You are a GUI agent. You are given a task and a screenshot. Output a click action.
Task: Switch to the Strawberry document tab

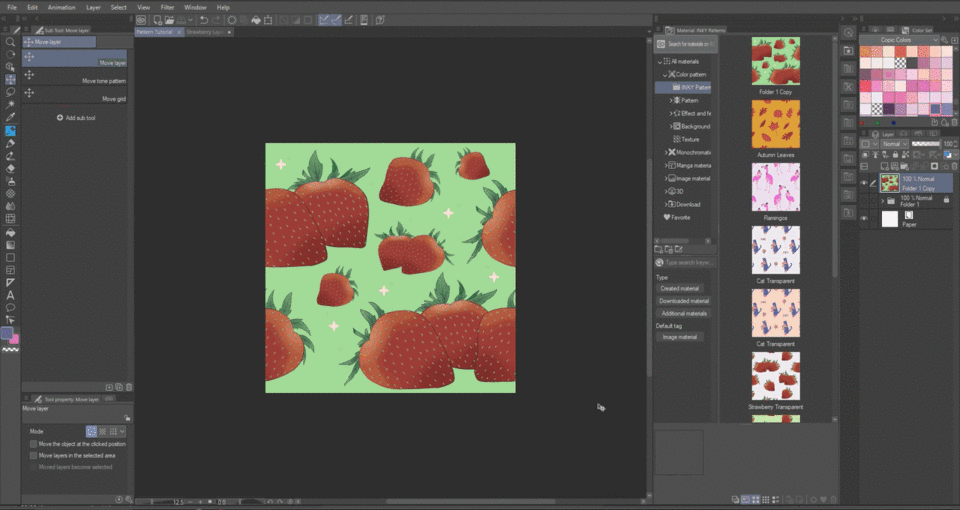(206, 32)
